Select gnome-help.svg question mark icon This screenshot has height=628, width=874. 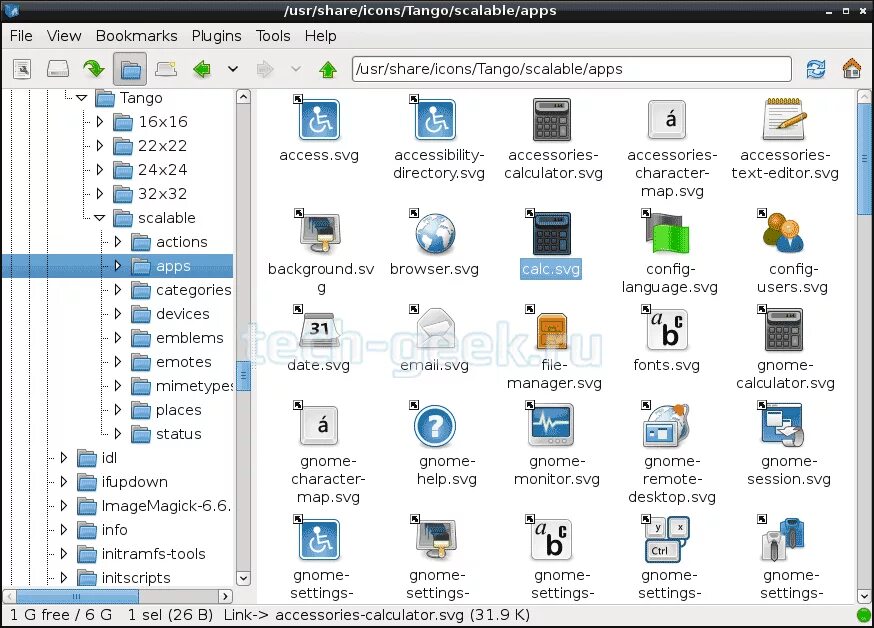tap(435, 426)
